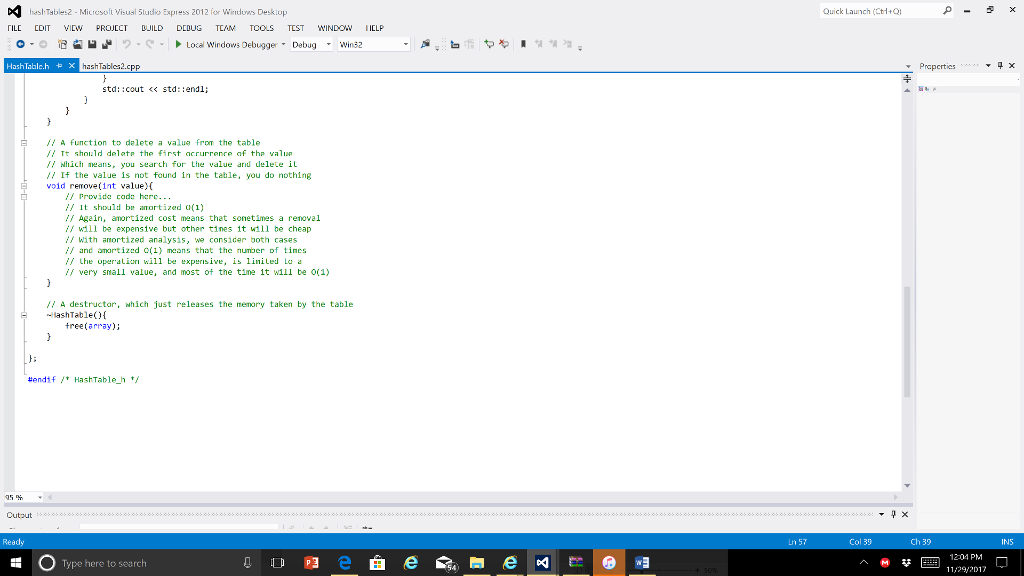Close the HashTable.h tab
Image resolution: width=1024 pixels, height=576 pixels.
point(72,66)
